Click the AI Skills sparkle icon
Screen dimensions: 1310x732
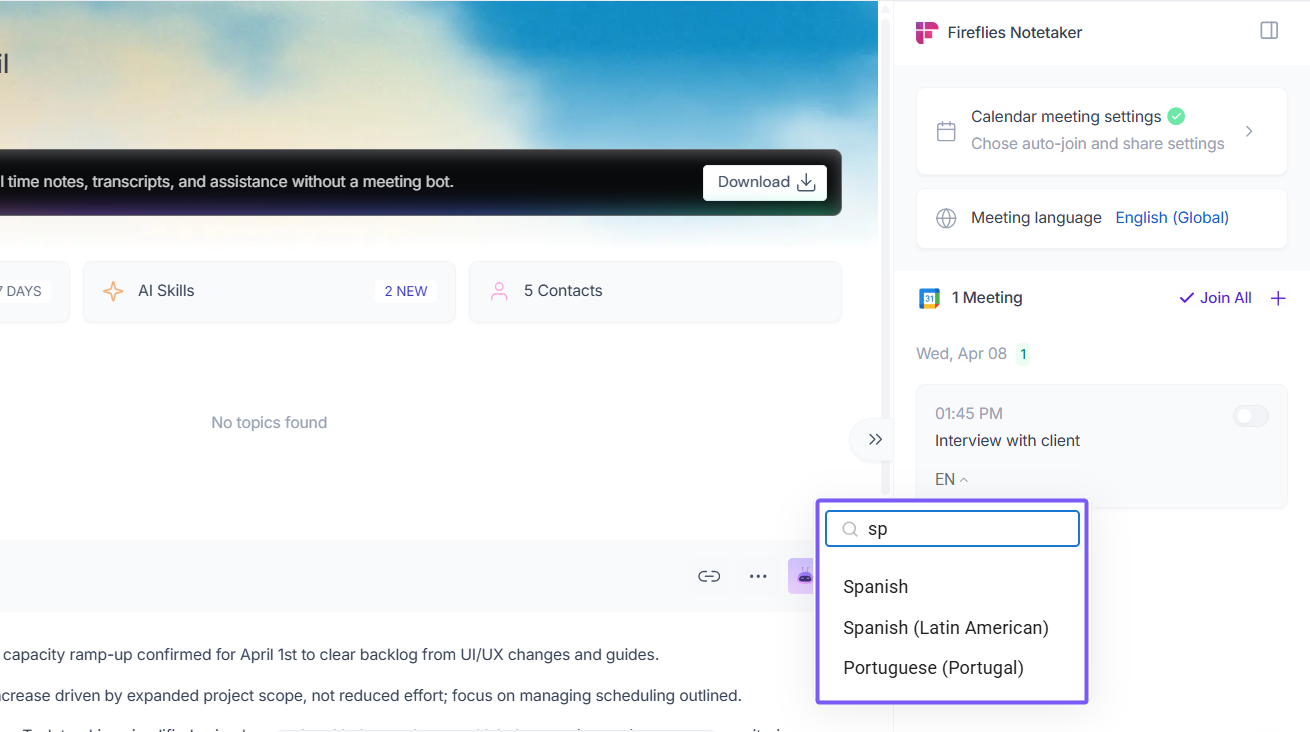coord(113,291)
